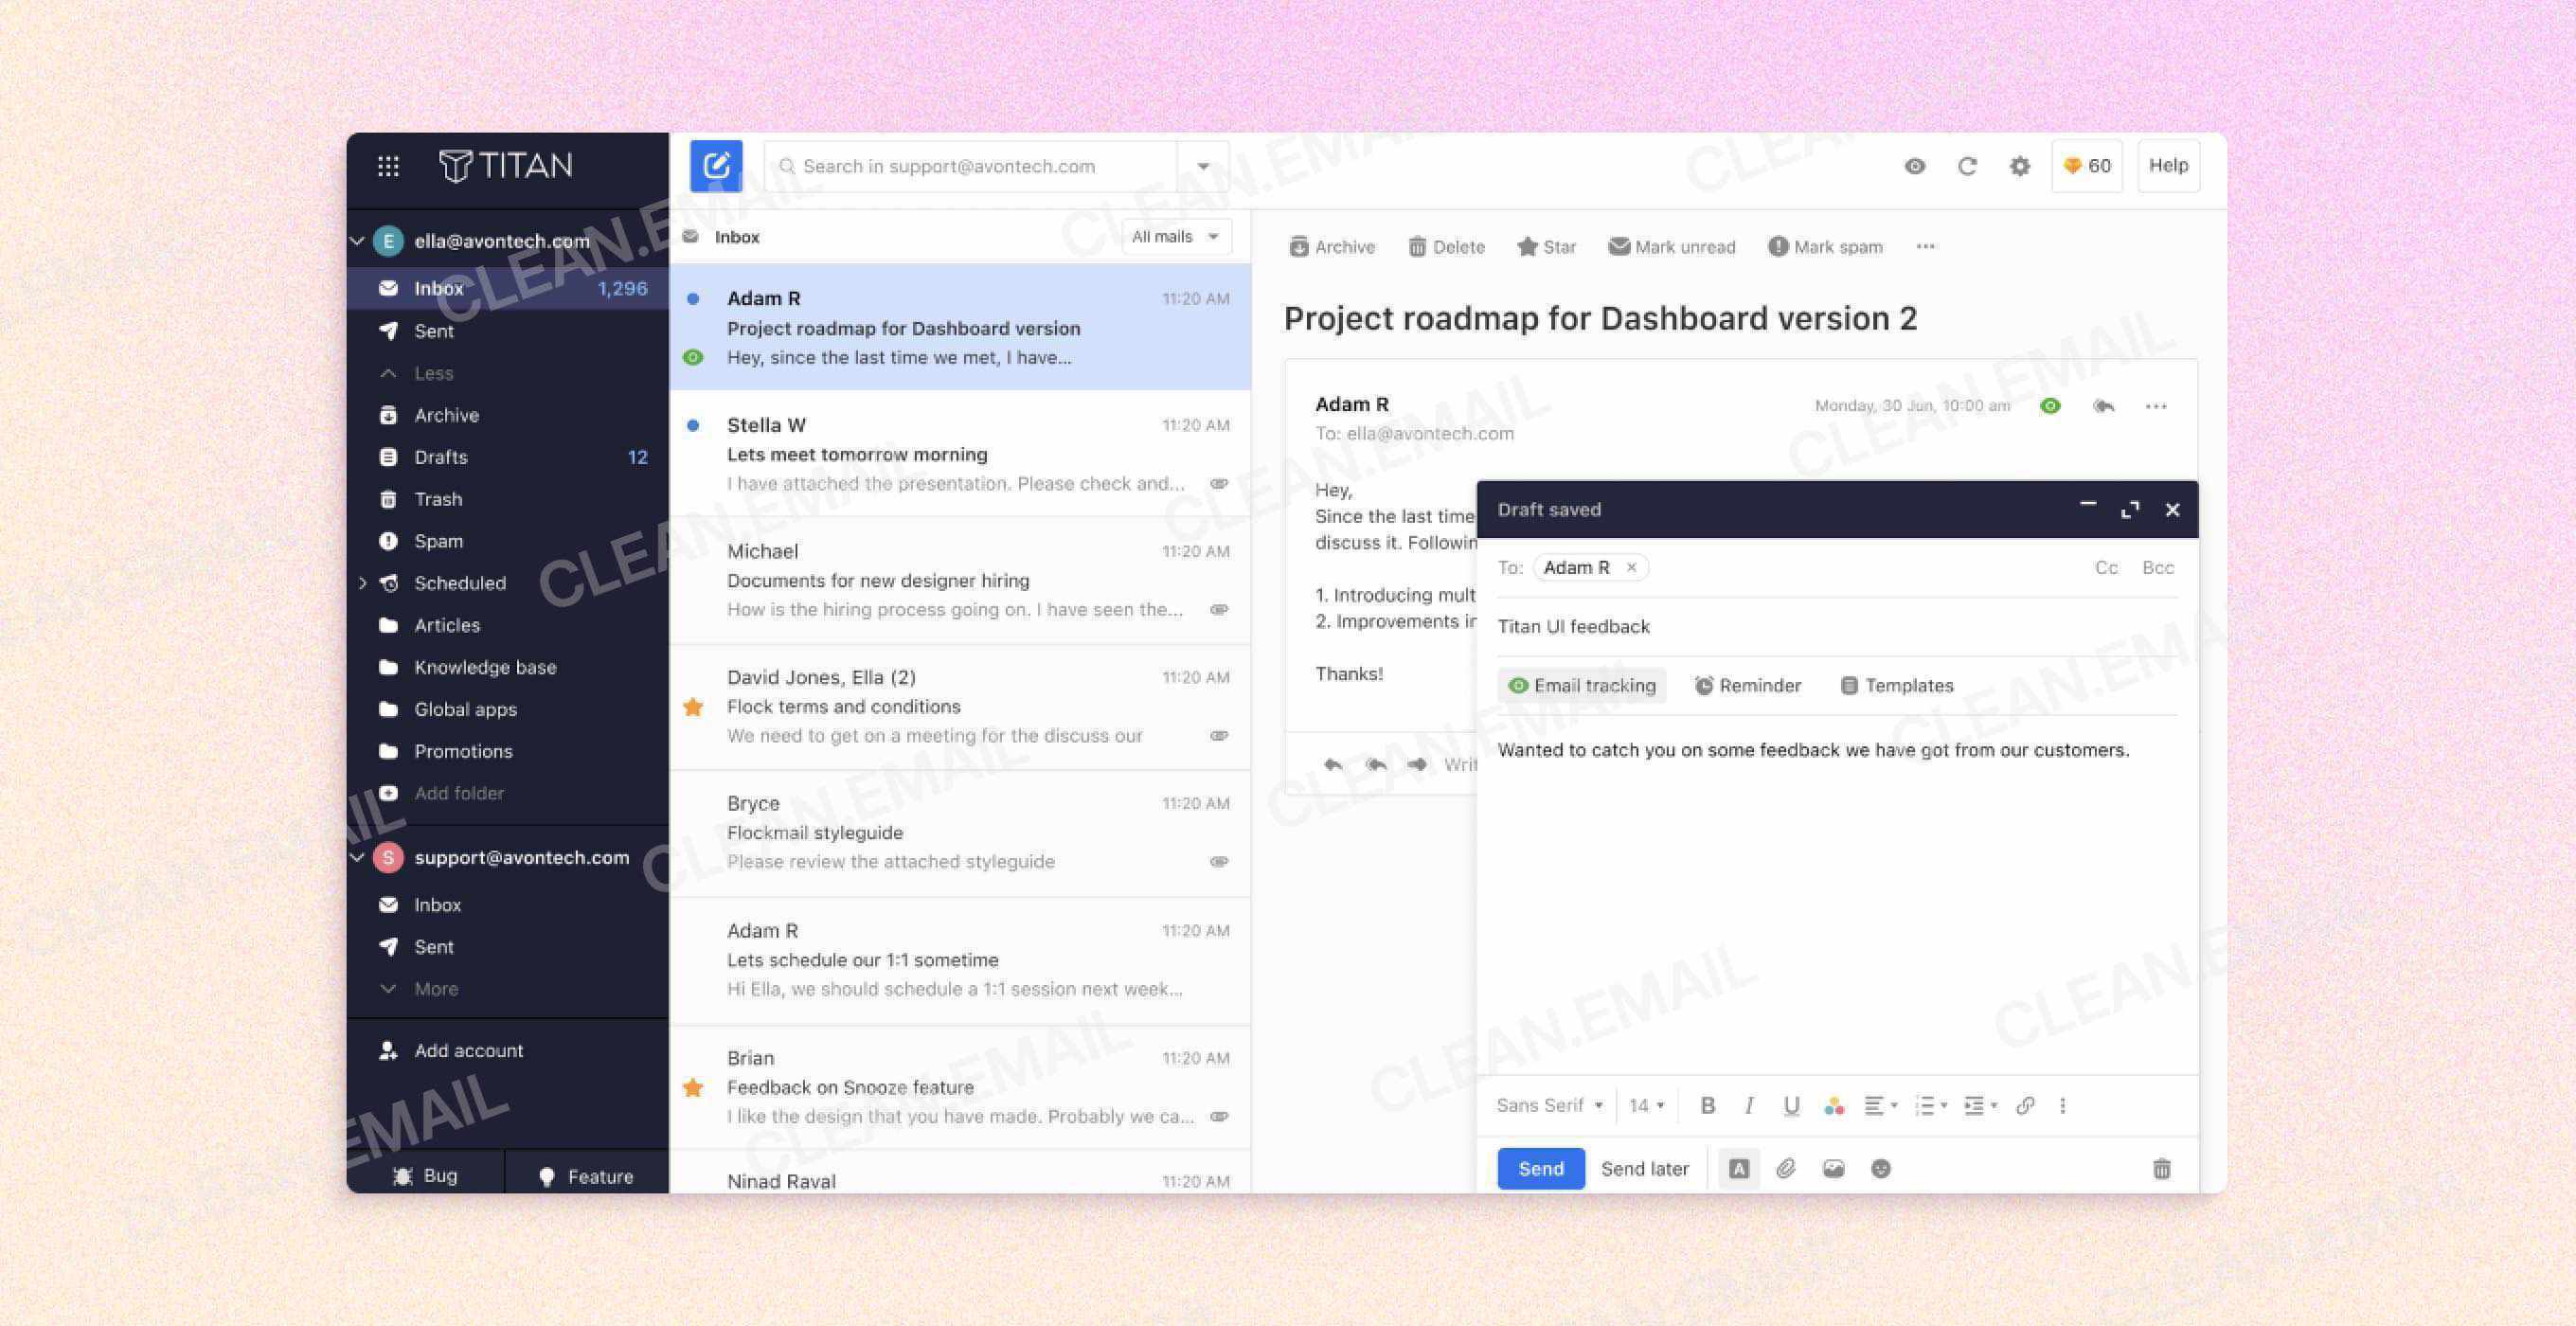Toggle bold formatting in the composer
Image resolution: width=2576 pixels, height=1326 pixels.
click(x=1708, y=1105)
